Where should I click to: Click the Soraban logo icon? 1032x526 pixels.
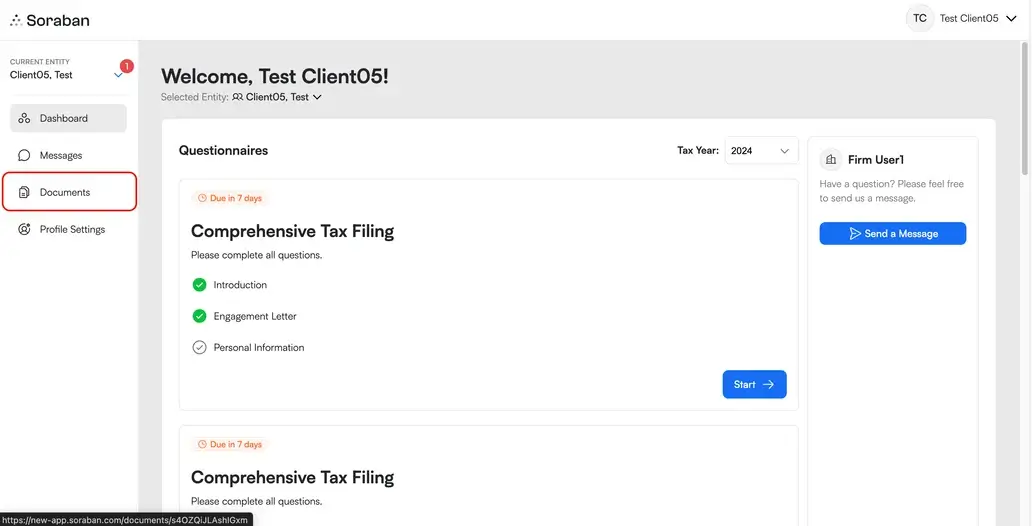[x=15, y=19]
